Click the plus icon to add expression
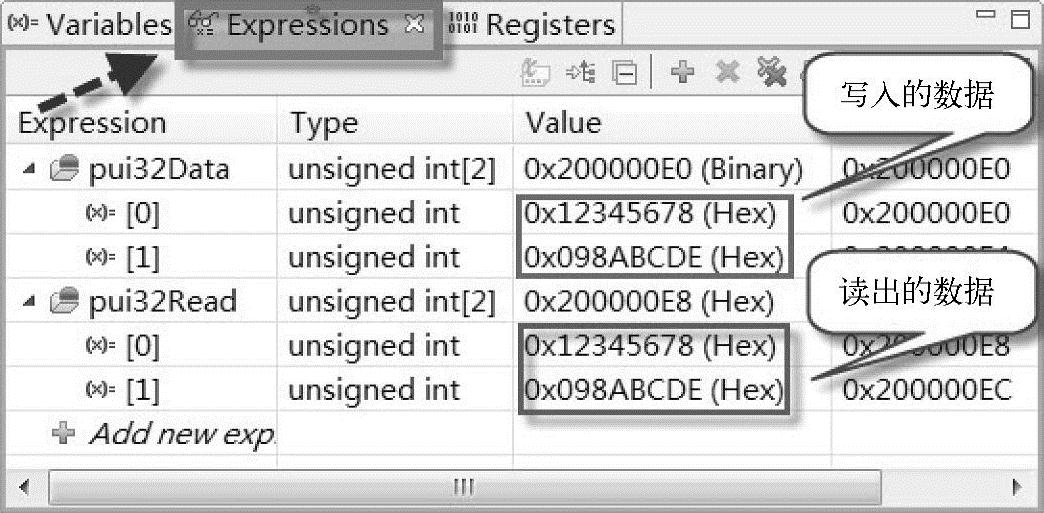Screen dimensions: 1044x513 pyautogui.click(x=683, y=73)
